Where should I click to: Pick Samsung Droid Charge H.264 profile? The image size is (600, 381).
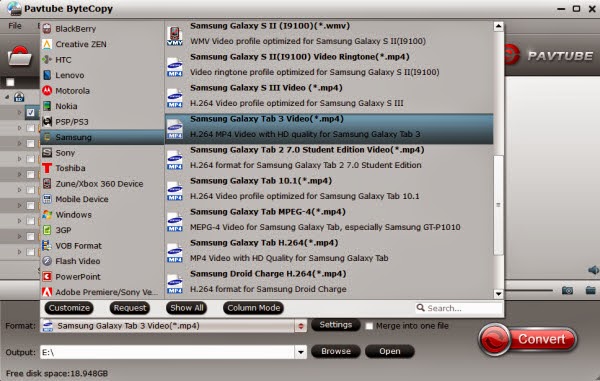coord(329,281)
